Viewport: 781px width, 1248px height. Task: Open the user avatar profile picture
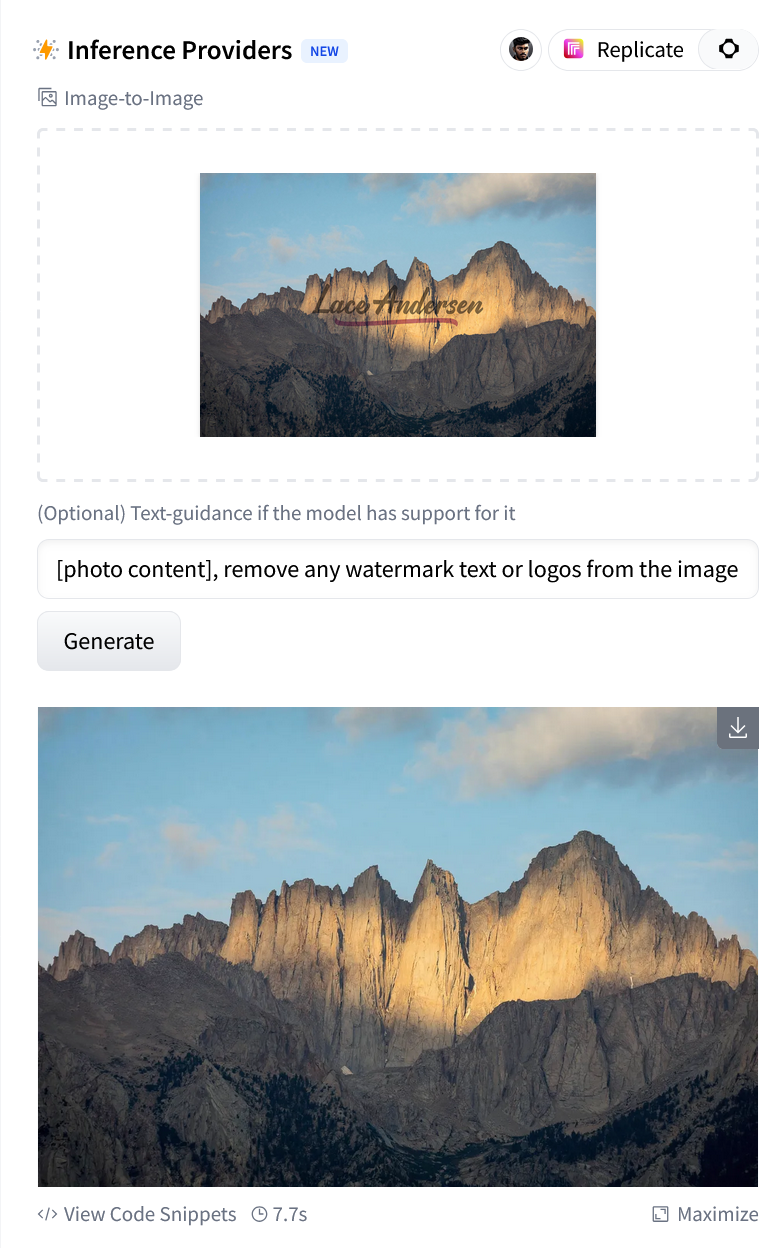(521, 49)
